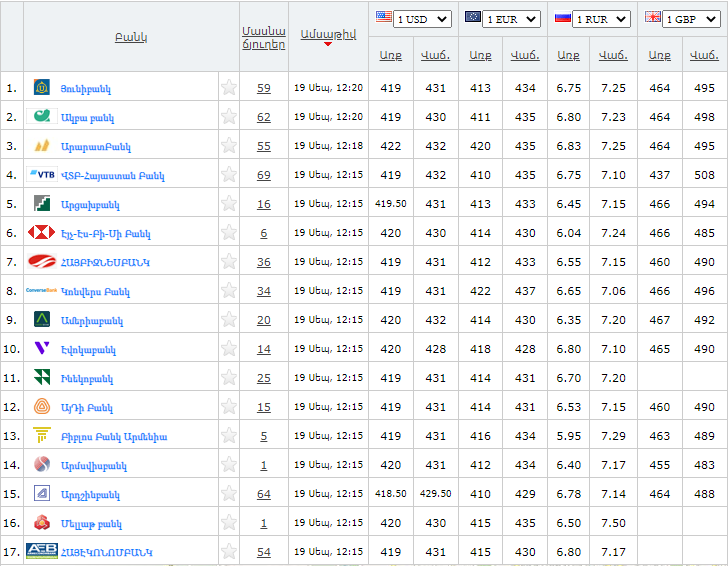Open the 1 RUR currency dropdown
This screenshot has height=566, width=728.
(x=602, y=19)
